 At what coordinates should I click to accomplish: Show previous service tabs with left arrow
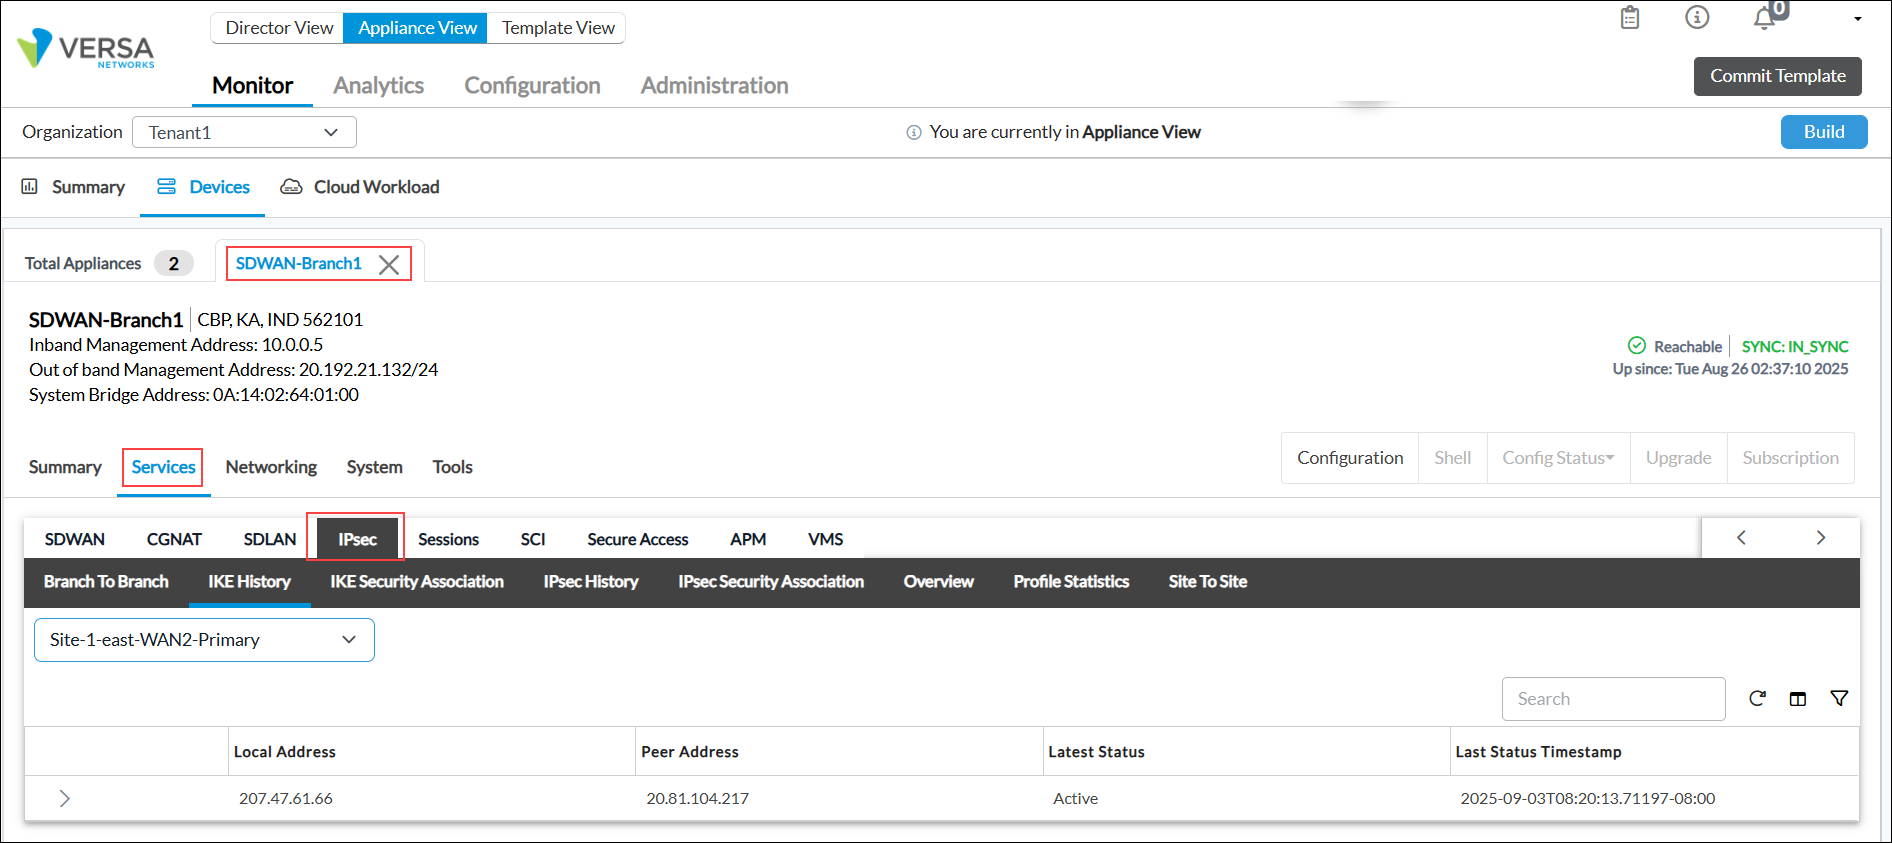[1741, 538]
